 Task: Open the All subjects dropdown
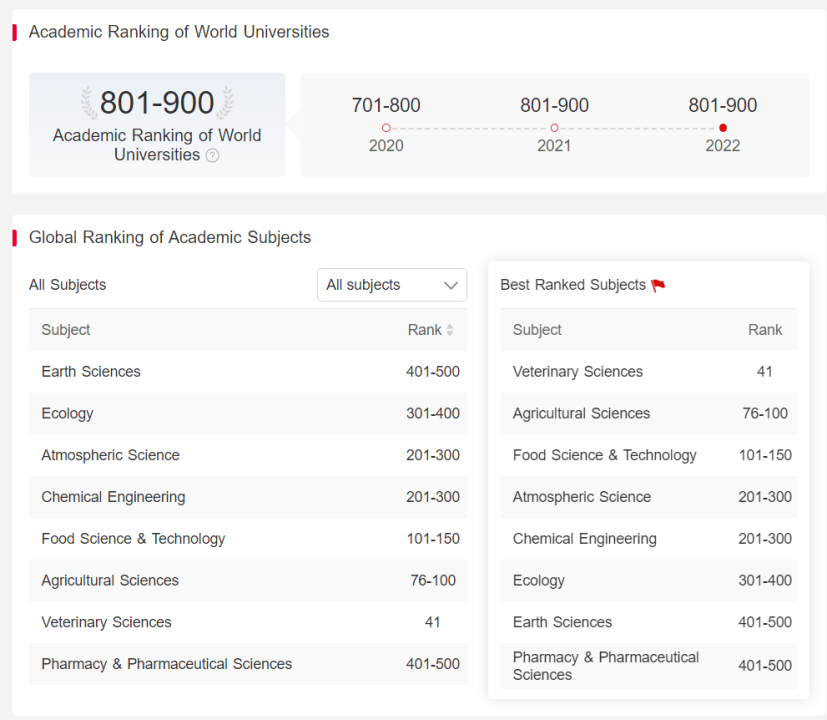(x=391, y=285)
